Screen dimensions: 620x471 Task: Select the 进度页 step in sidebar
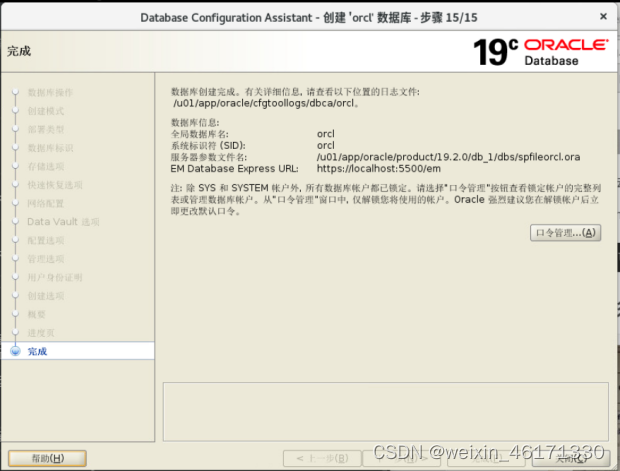pos(41,333)
